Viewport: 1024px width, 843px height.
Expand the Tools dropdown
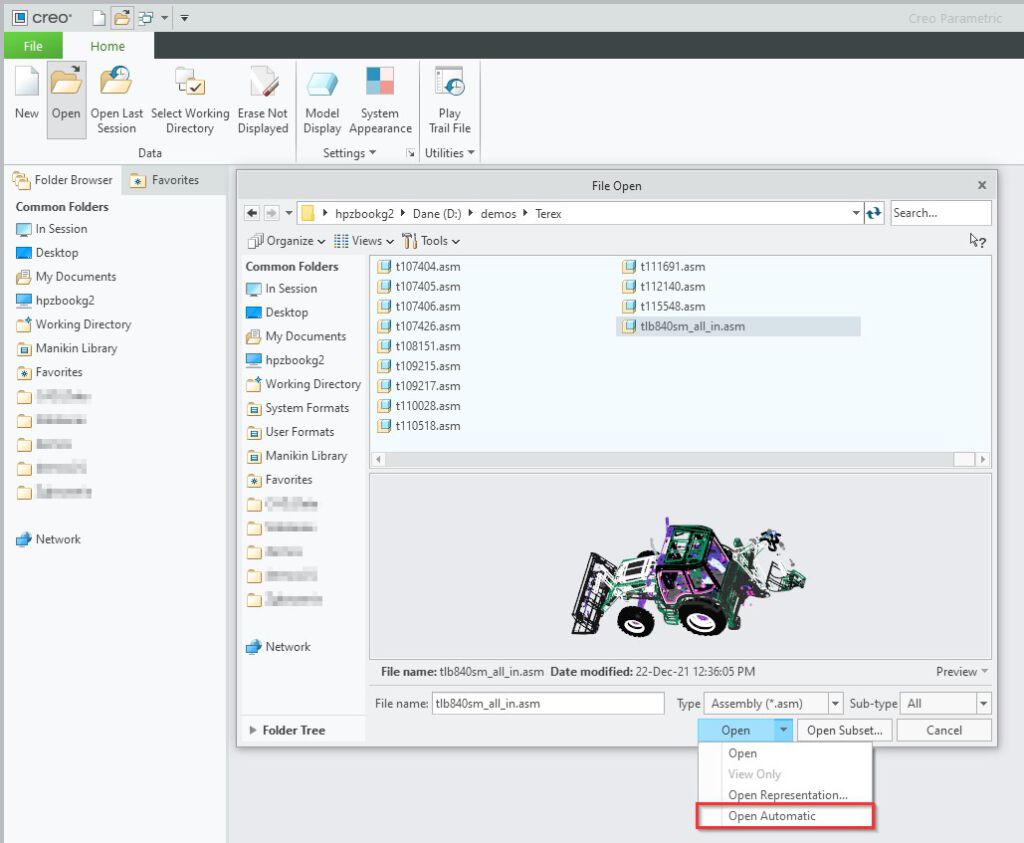[x=431, y=241]
